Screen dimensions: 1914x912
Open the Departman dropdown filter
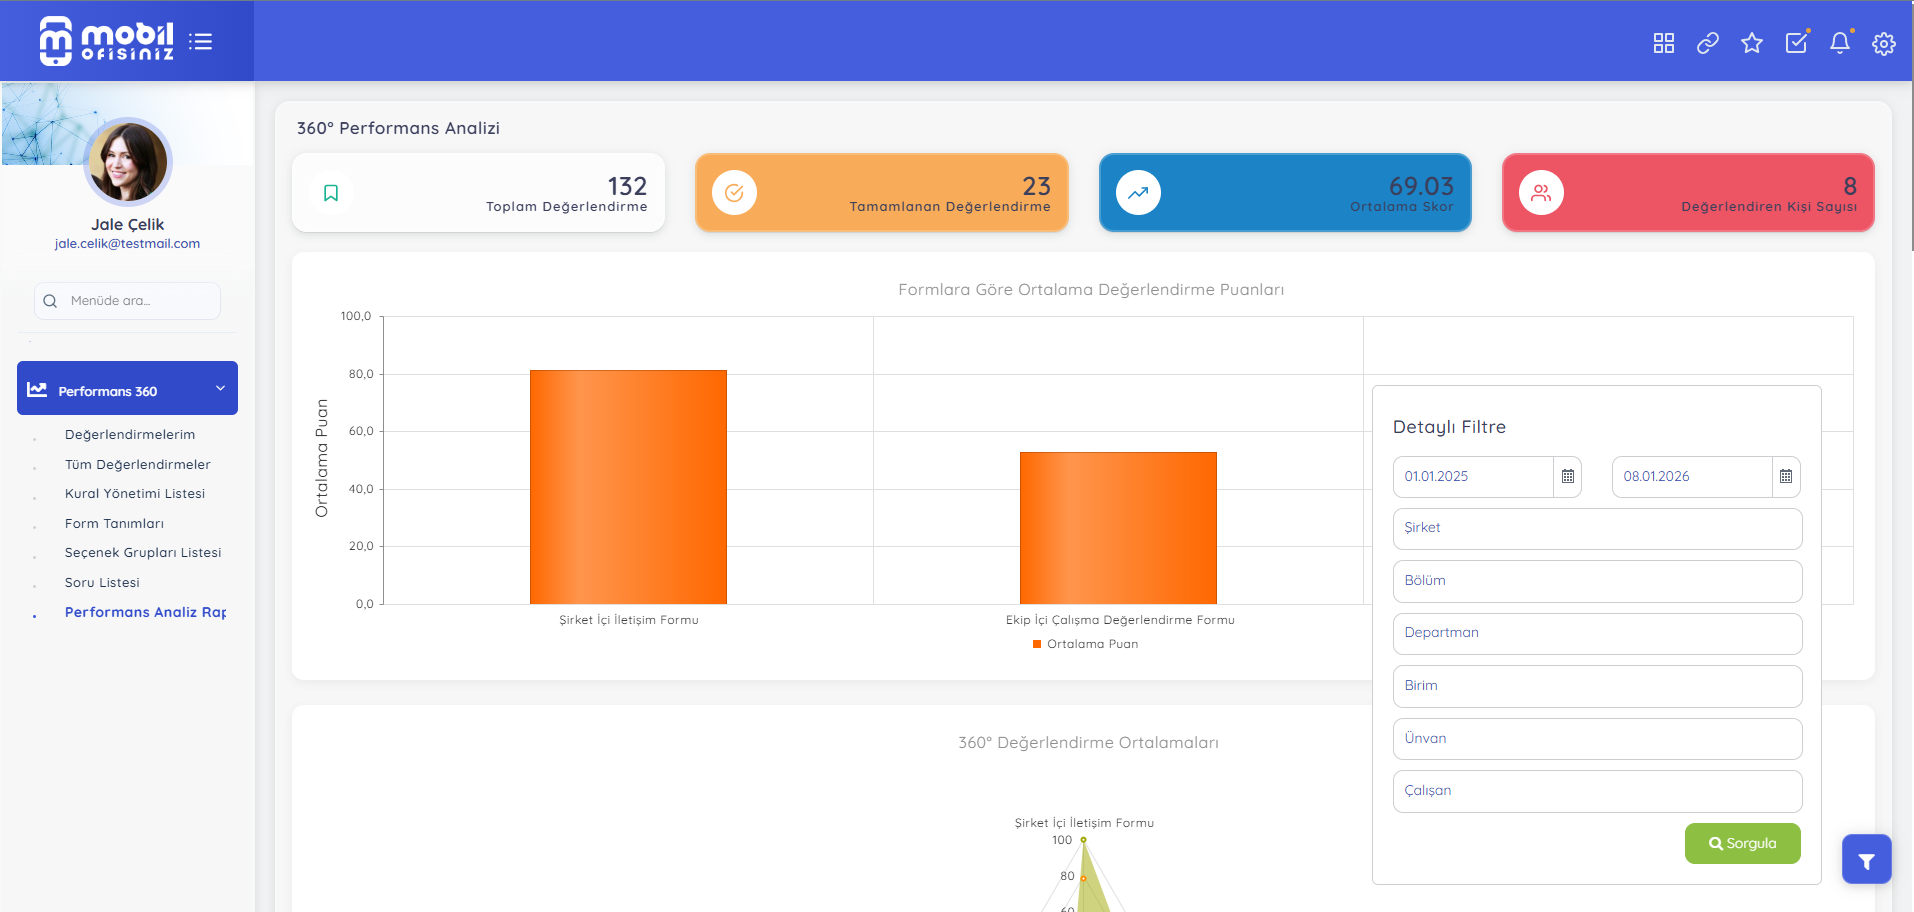[1597, 633]
